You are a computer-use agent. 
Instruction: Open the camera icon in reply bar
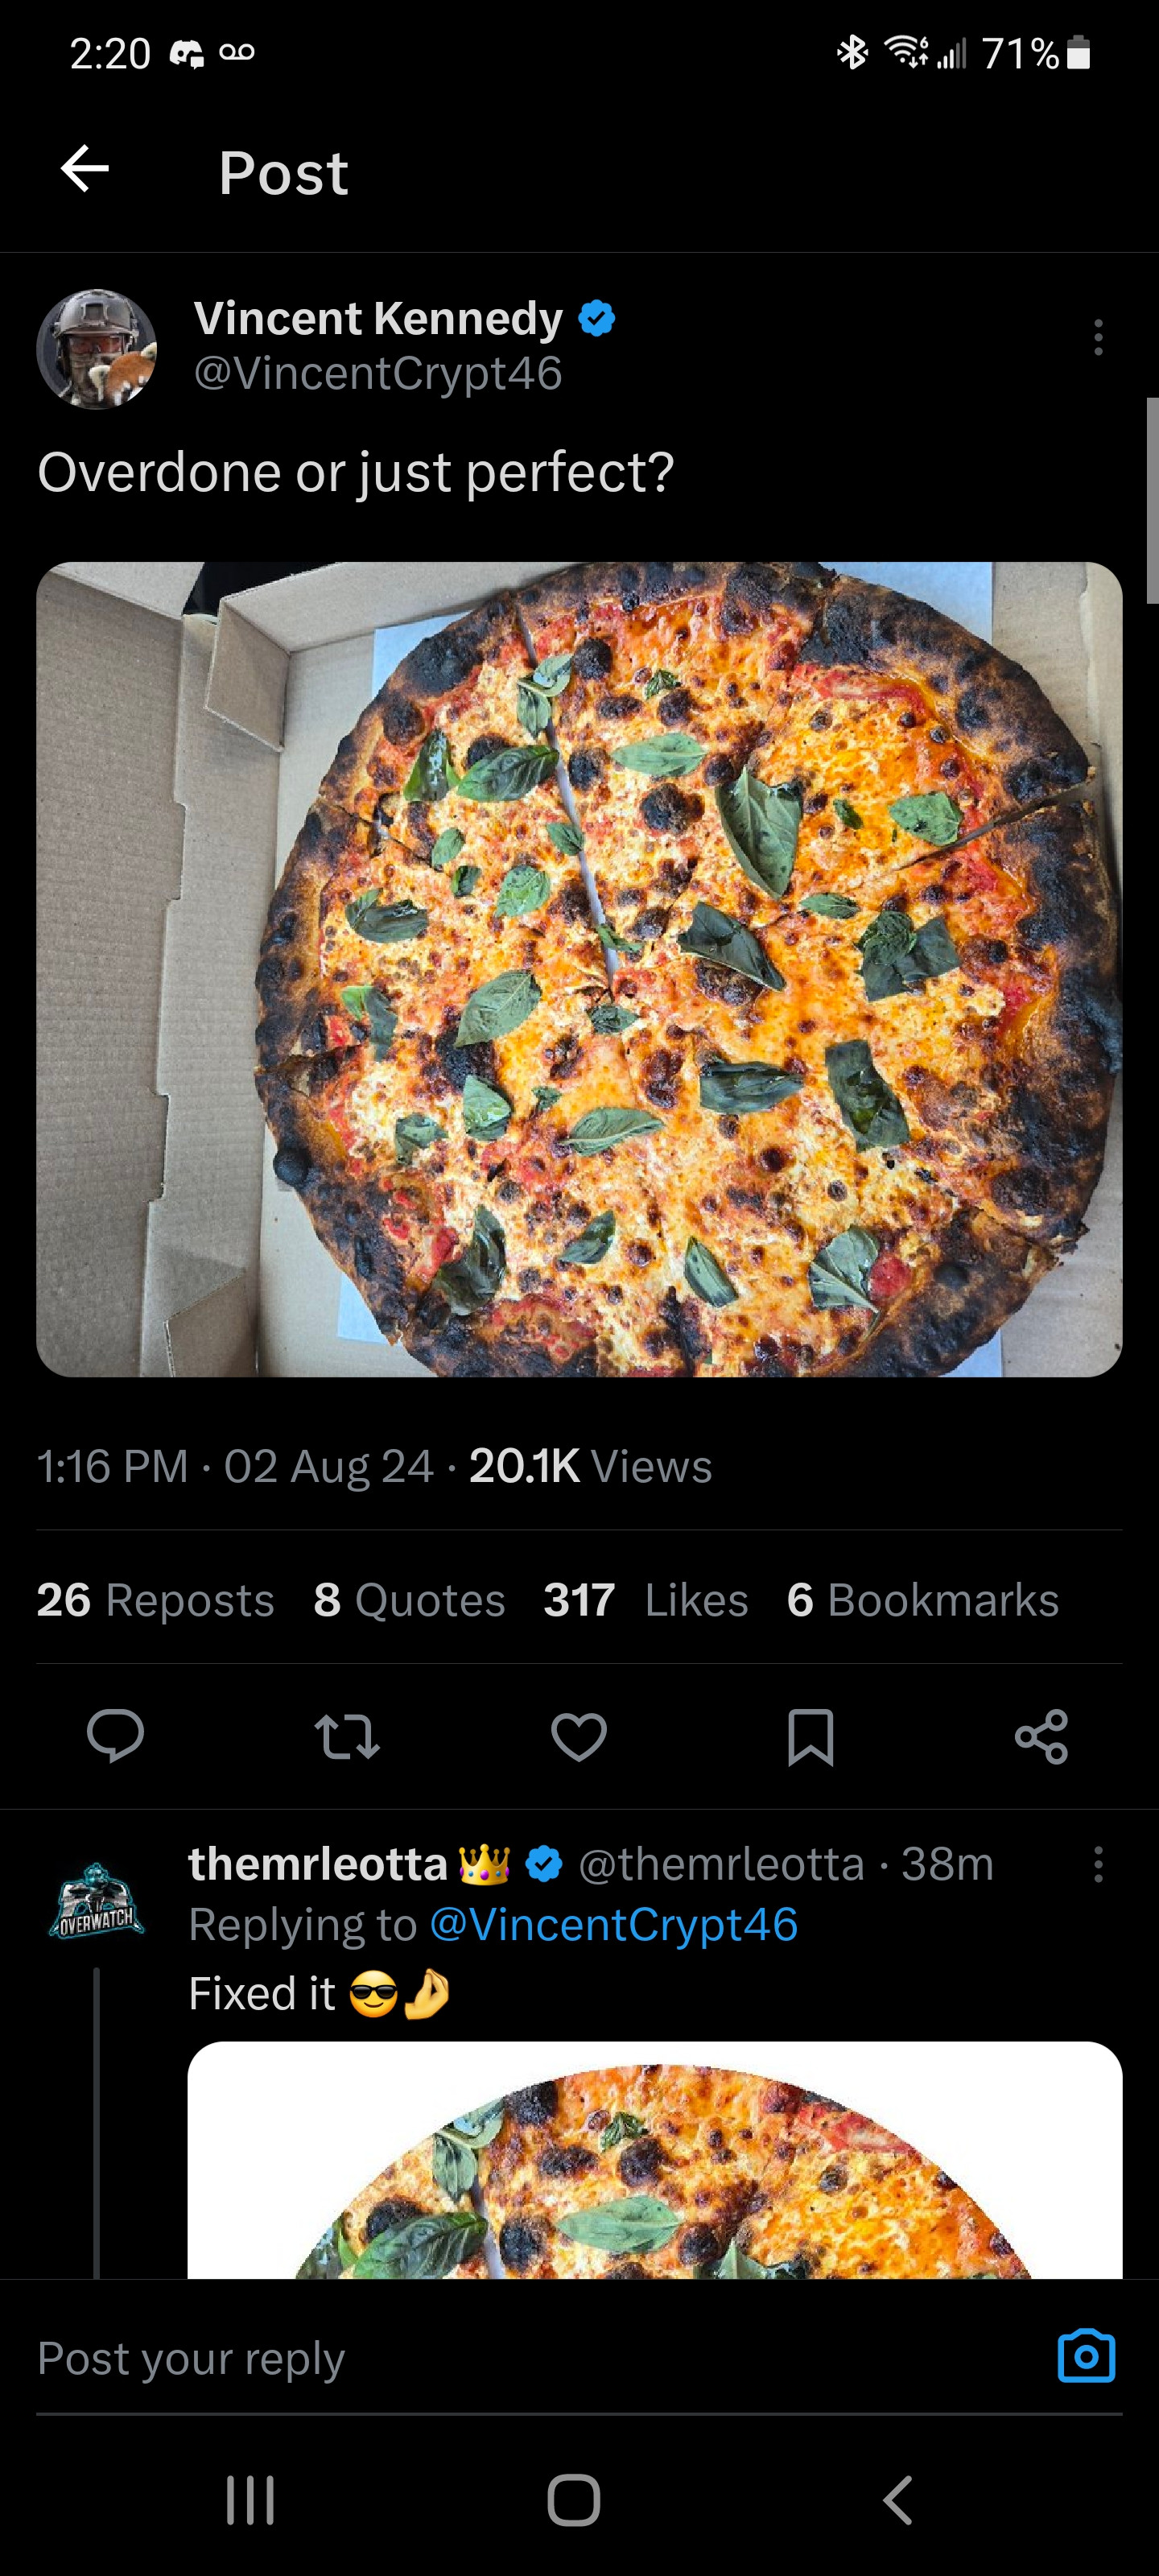pos(1086,2357)
